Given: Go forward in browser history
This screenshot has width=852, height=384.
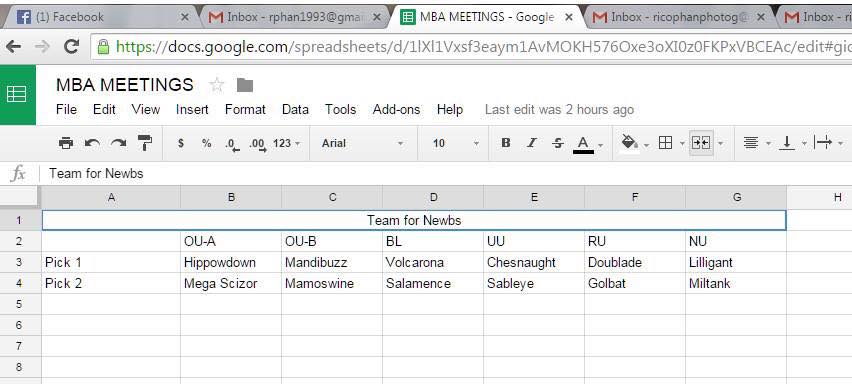Looking at the screenshot, I should point(42,47).
